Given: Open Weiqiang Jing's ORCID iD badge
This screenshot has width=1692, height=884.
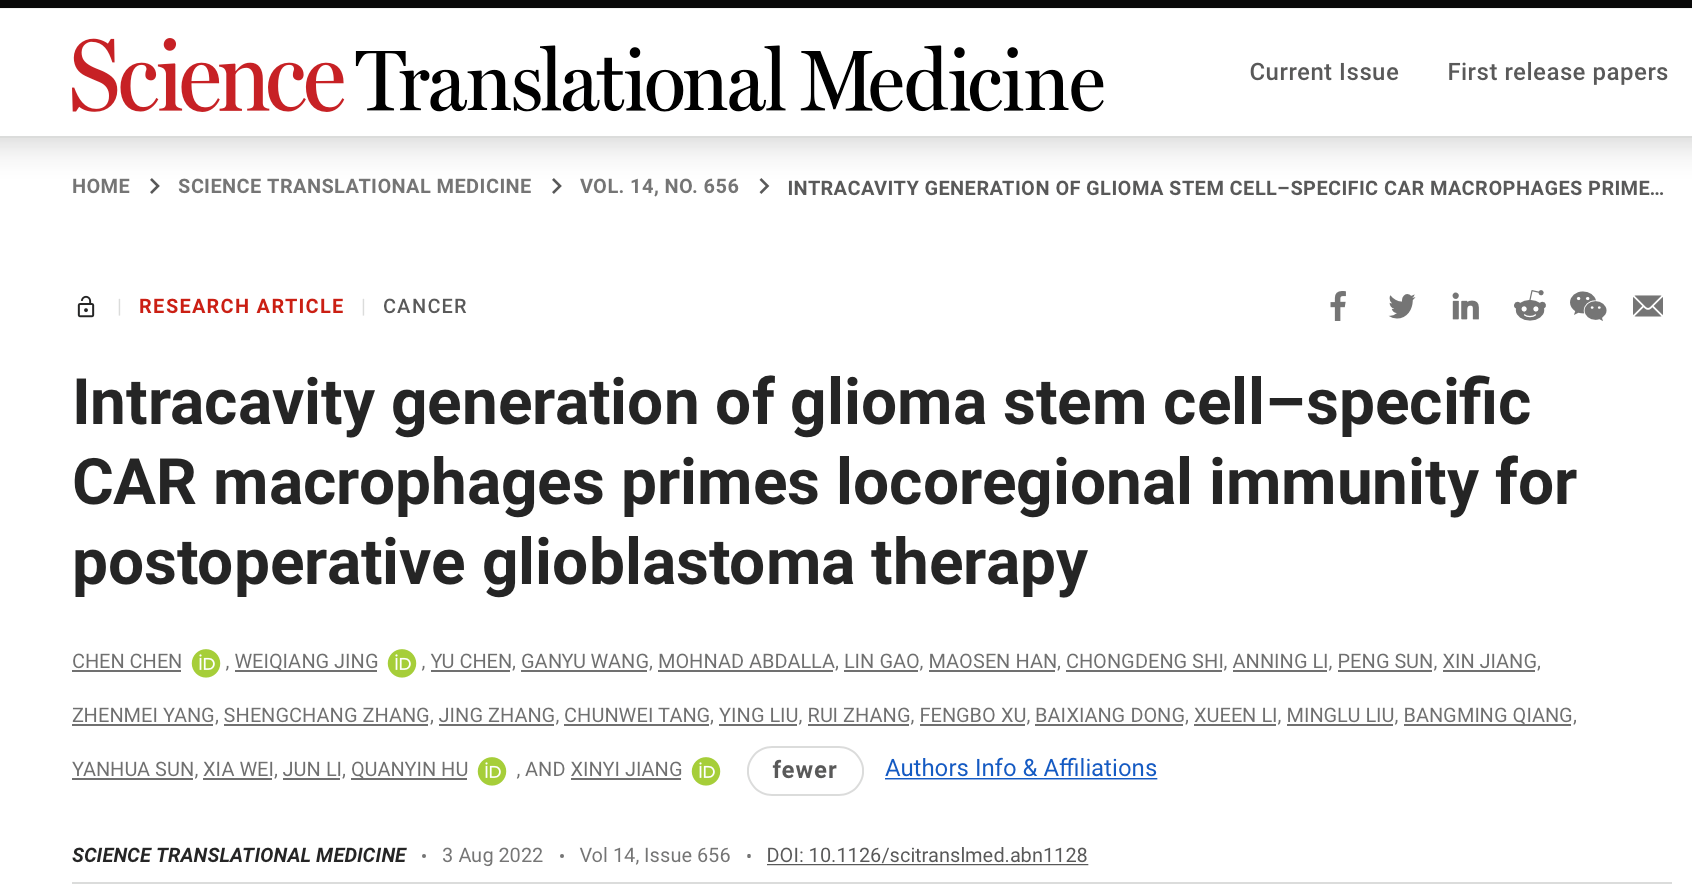Looking at the screenshot, I should [x=402, y=663].
